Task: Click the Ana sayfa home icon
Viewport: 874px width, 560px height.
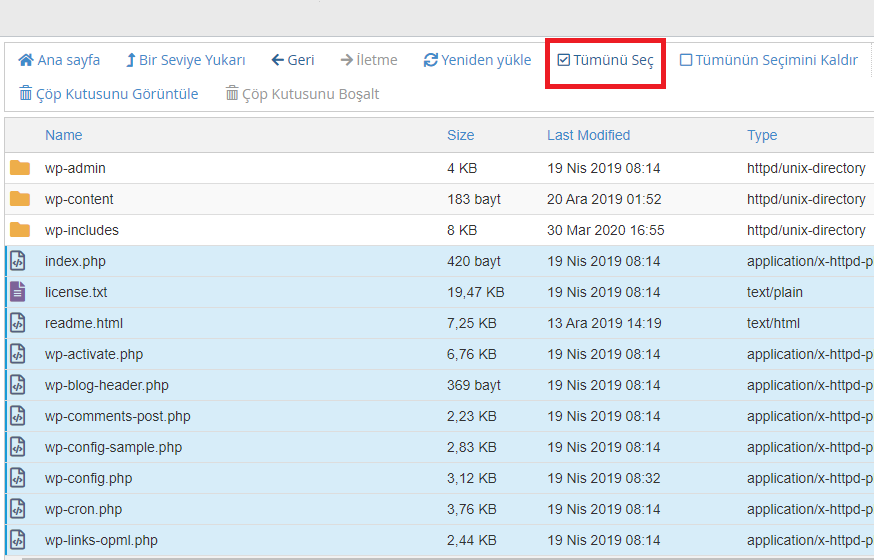Action: 26,60
